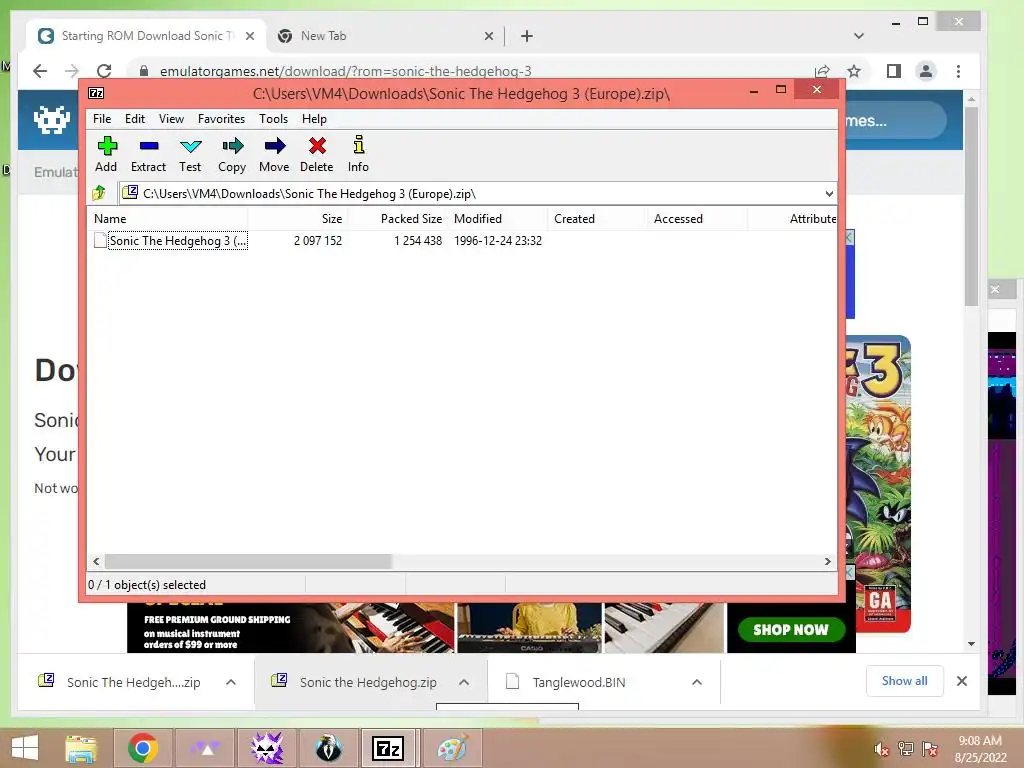Viewport: 1024px width, 768px height.
Task: Click the emulatorgames site logo
Action: click(52, 120)
